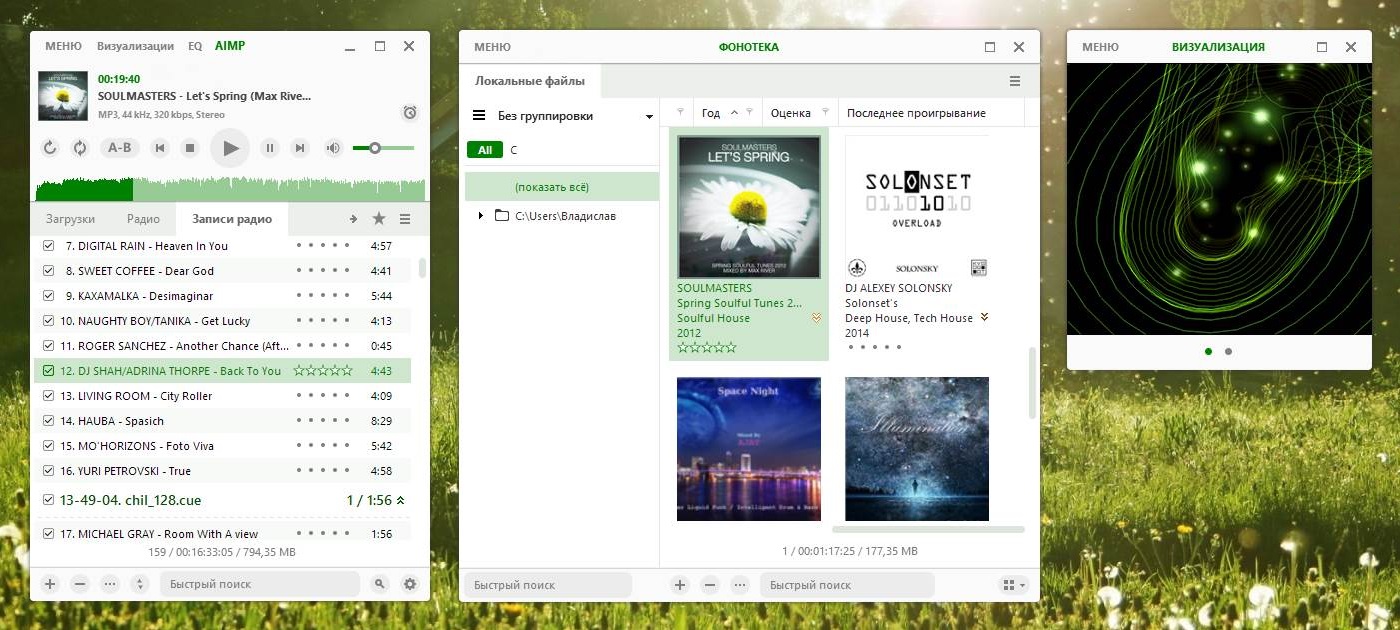Uncheck track 12 DJ SHAH/ADRINA THORPE
Image resolution: width=1400 pixels, height=630 pixels.
tap(49, 370)
